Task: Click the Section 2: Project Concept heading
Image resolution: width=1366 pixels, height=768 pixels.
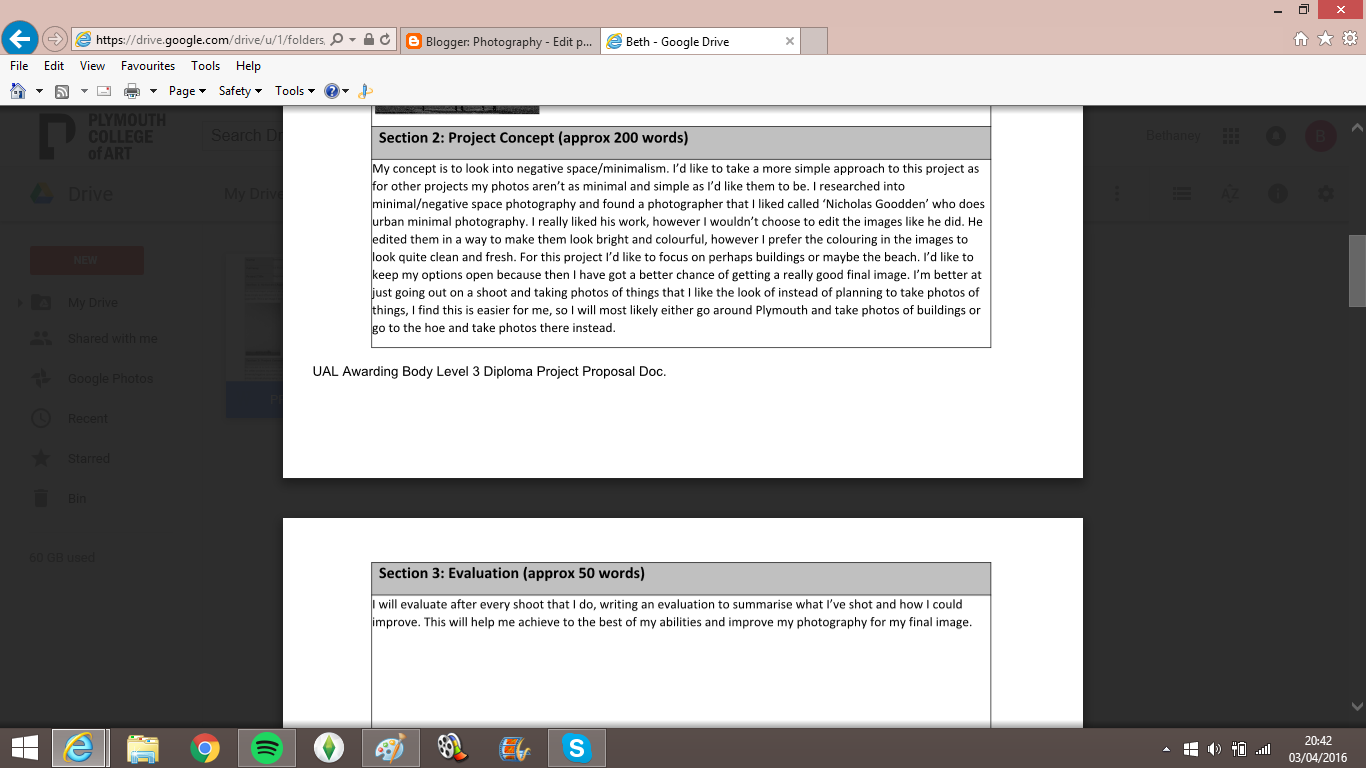Action: (533, 138)
